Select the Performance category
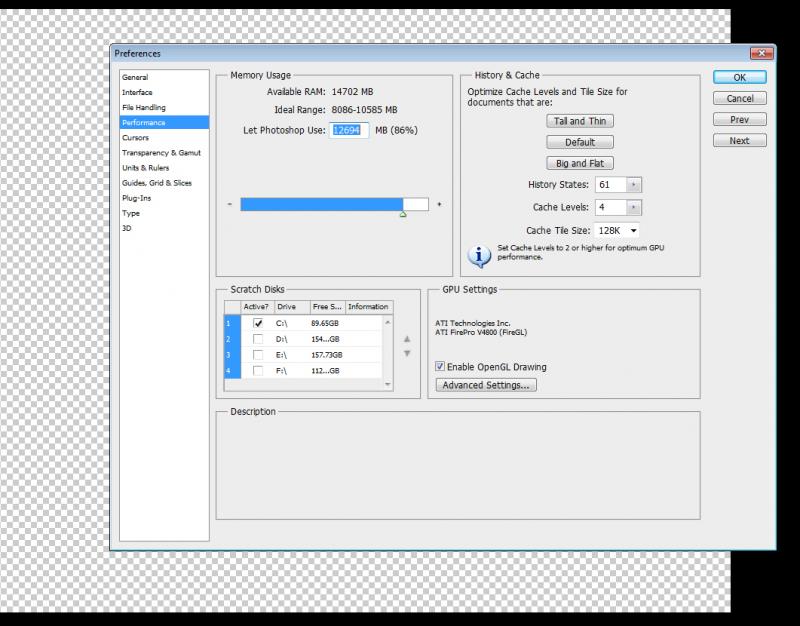The image size is (800, 626). pos(164,122)
